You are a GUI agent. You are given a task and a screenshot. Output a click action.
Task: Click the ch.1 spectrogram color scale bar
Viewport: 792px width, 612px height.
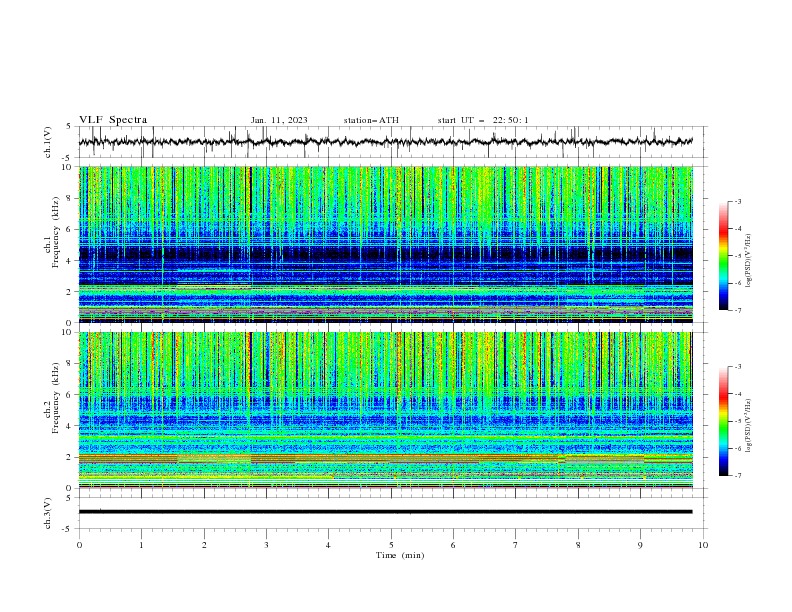[723, 256]
